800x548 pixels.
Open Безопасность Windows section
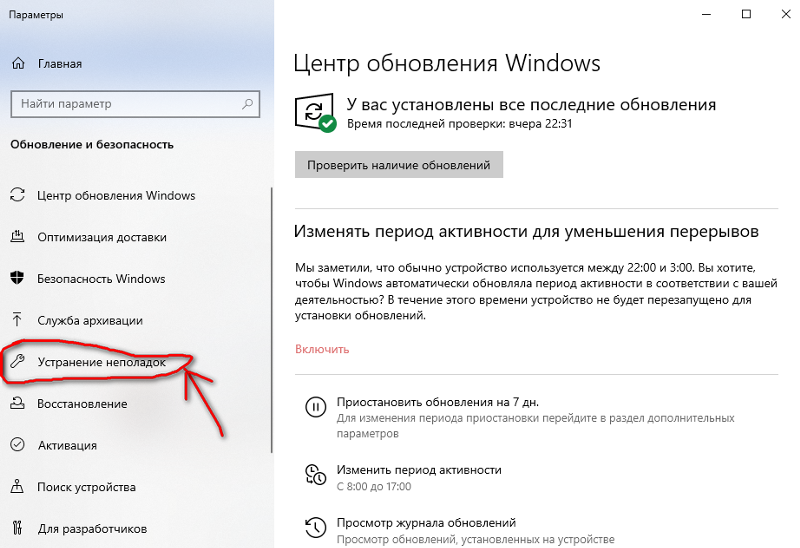click(101, 279)
